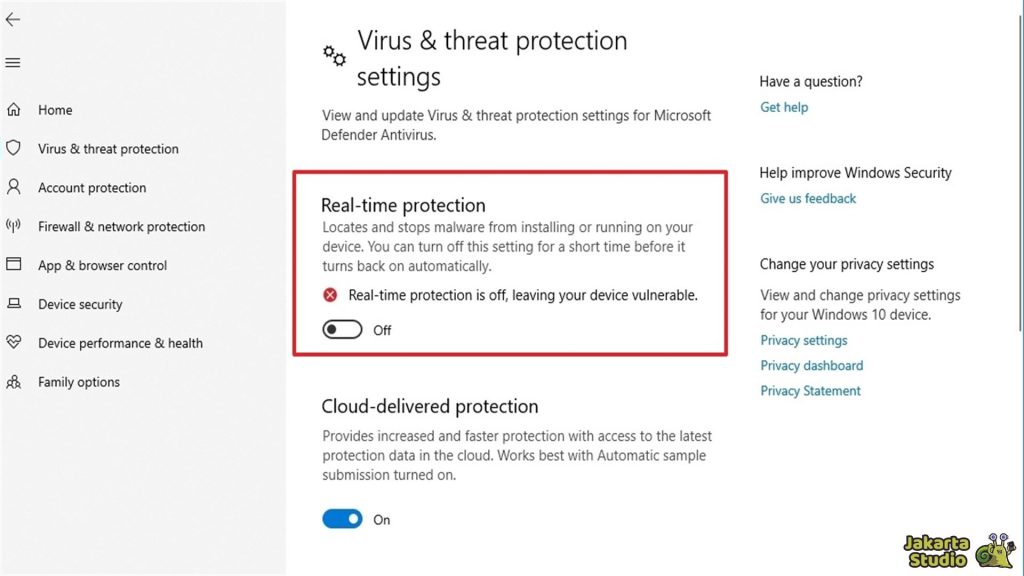Click the Device performance & health heart icon
The height and width of the screenshot is (576, 1024).
[x=15, y=343]
